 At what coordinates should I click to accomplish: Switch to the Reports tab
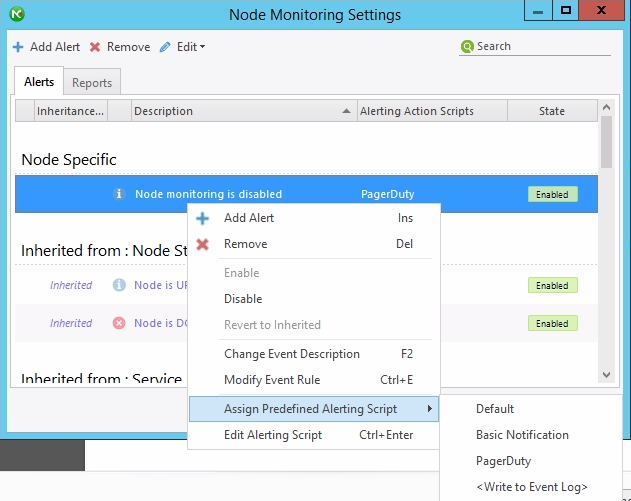(x=92, y=82)
